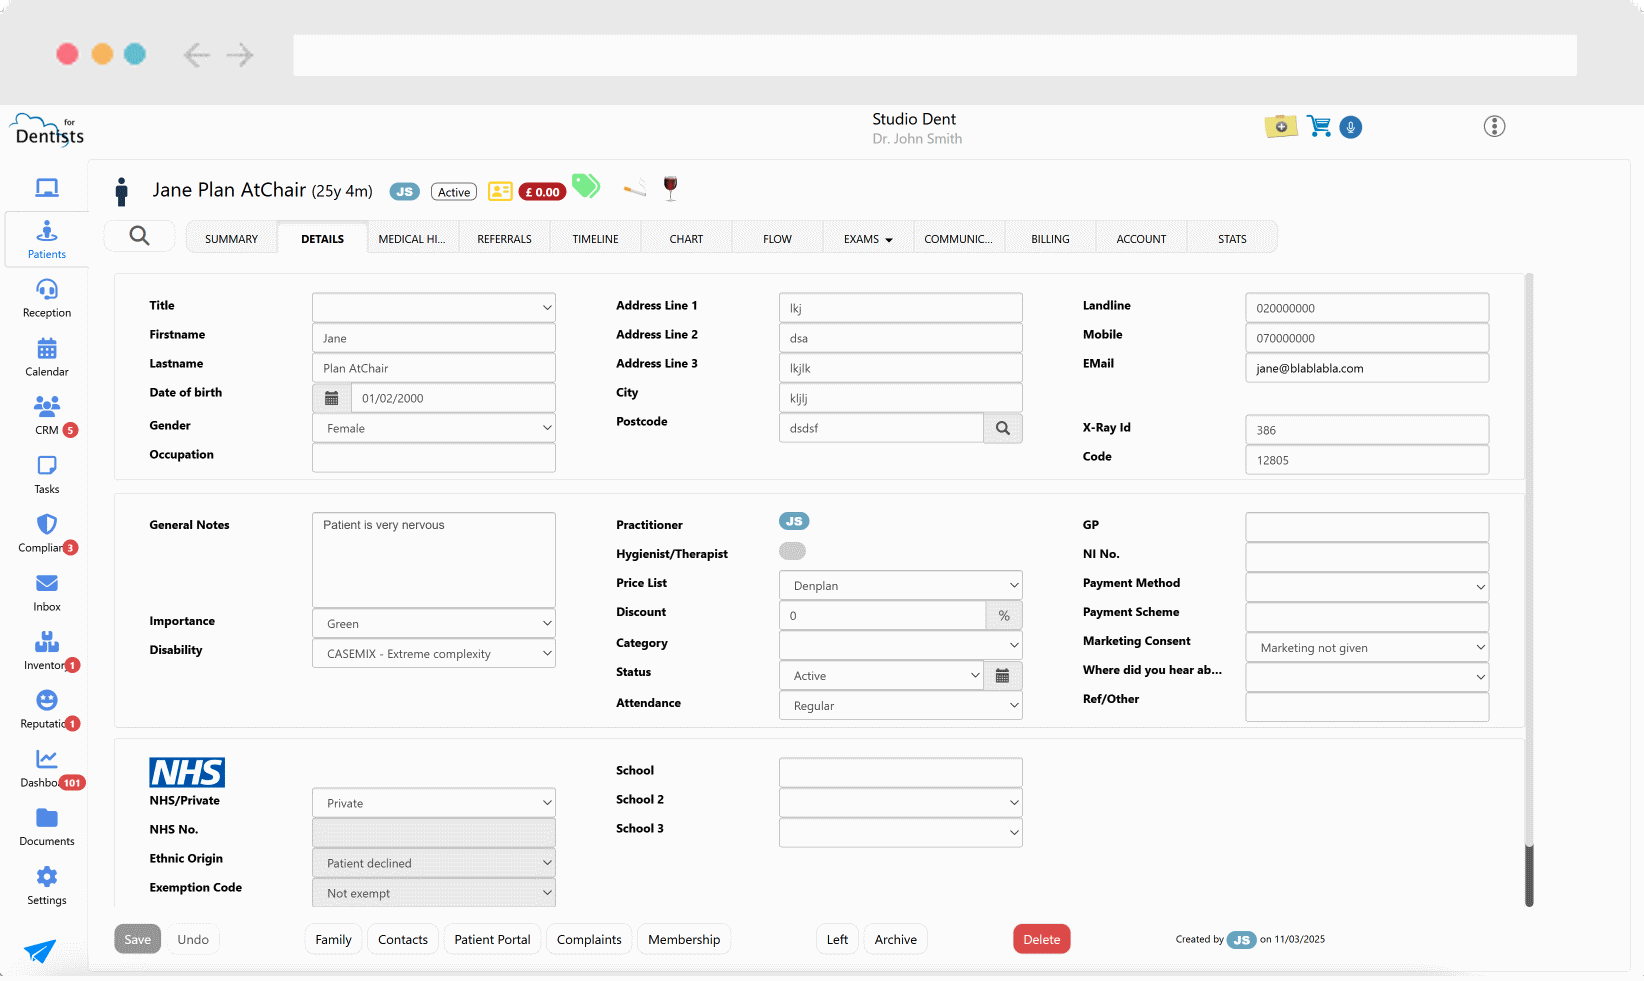
Task: Open the Timeline tab
Action: click(x=595, y=239)
